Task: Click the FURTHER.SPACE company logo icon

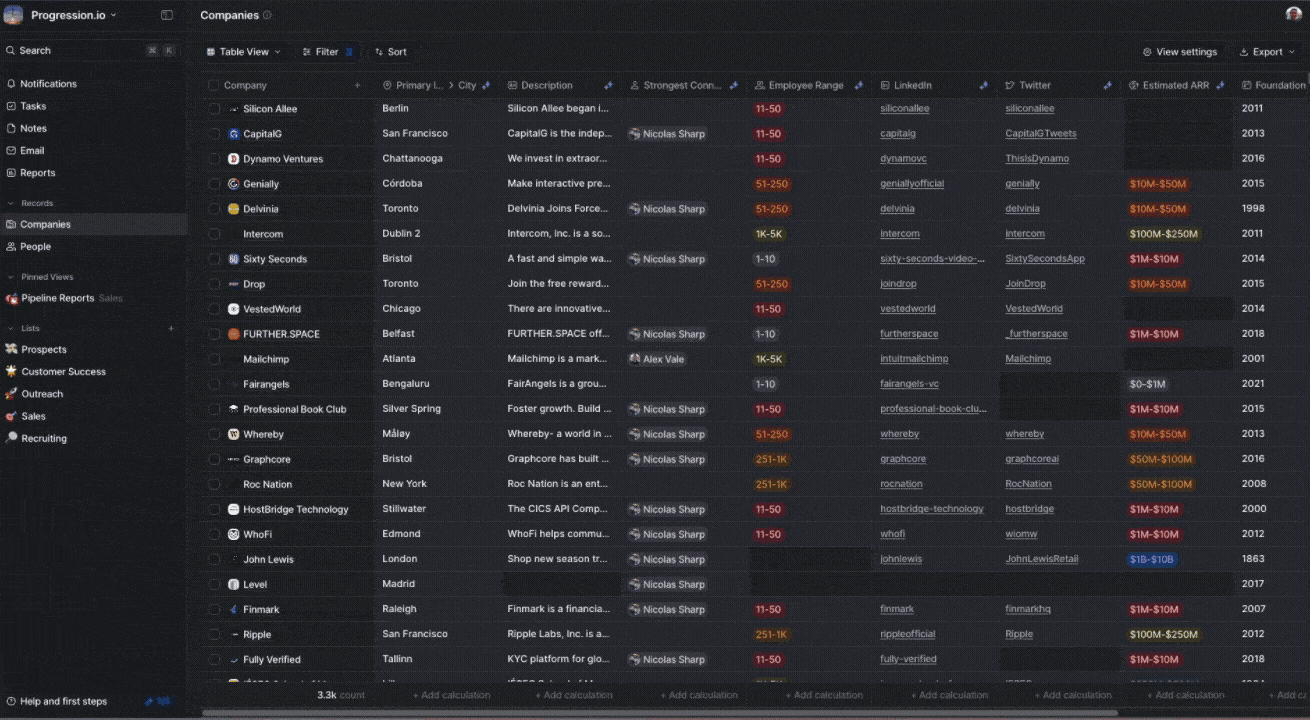Action: [x=233, y=334]
